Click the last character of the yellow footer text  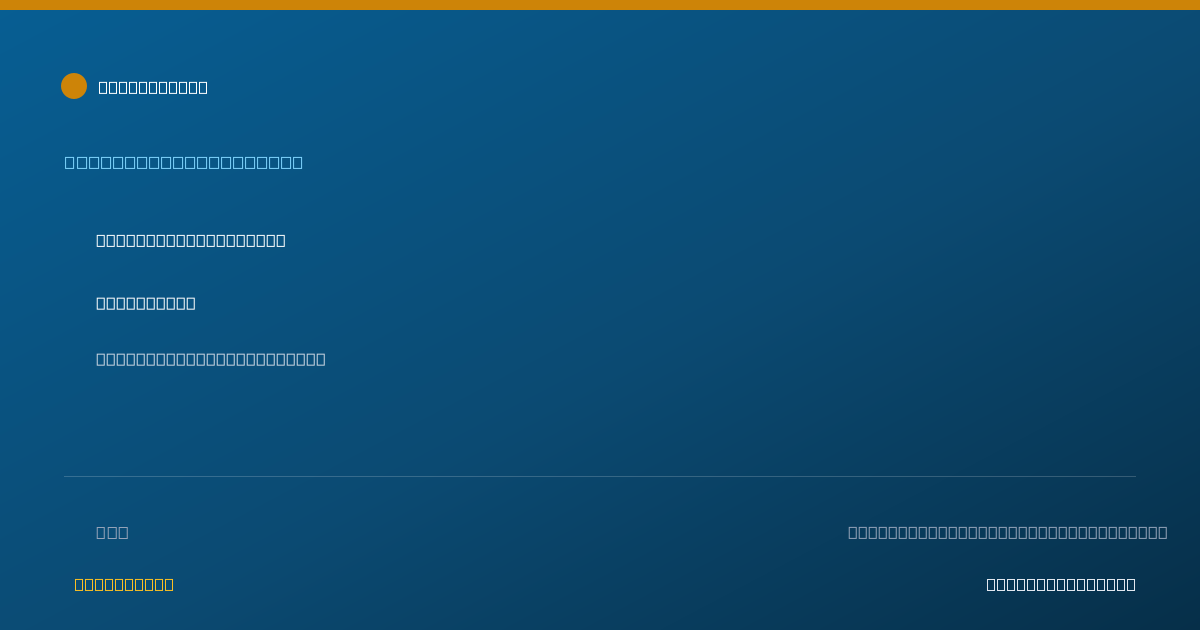click(x=169, y=584)
